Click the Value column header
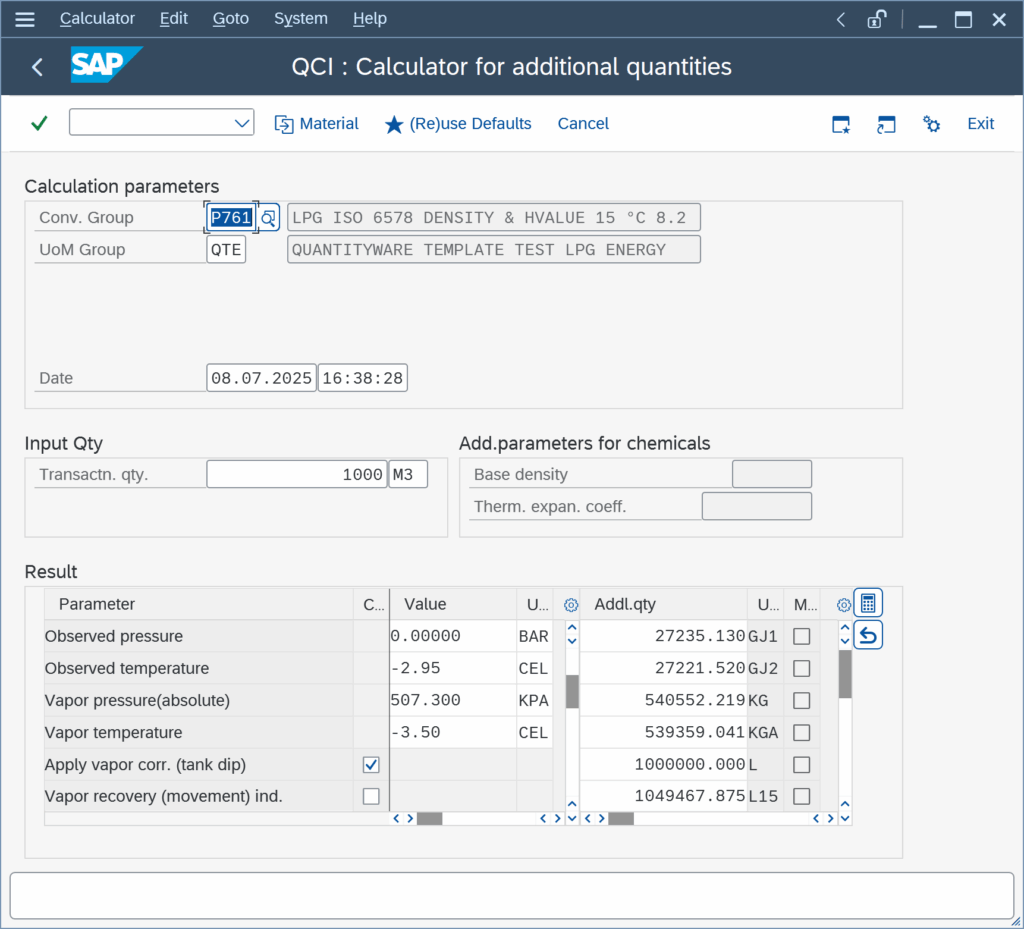Screen dimensions: 1024x929 click(x=453, y=604)
